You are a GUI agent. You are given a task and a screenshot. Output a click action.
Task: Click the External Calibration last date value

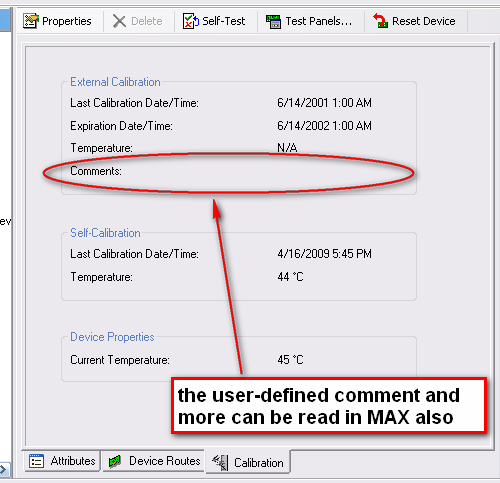point(324,103)
